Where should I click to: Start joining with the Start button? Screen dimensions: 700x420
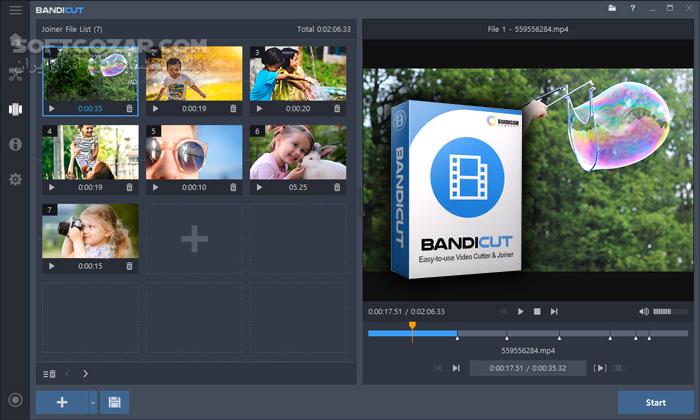pos(655,402)
